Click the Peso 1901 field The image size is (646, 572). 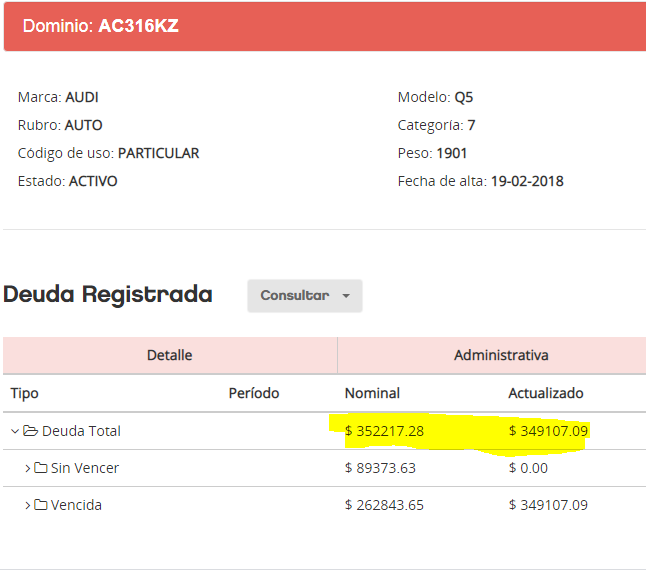pos(432,153)
